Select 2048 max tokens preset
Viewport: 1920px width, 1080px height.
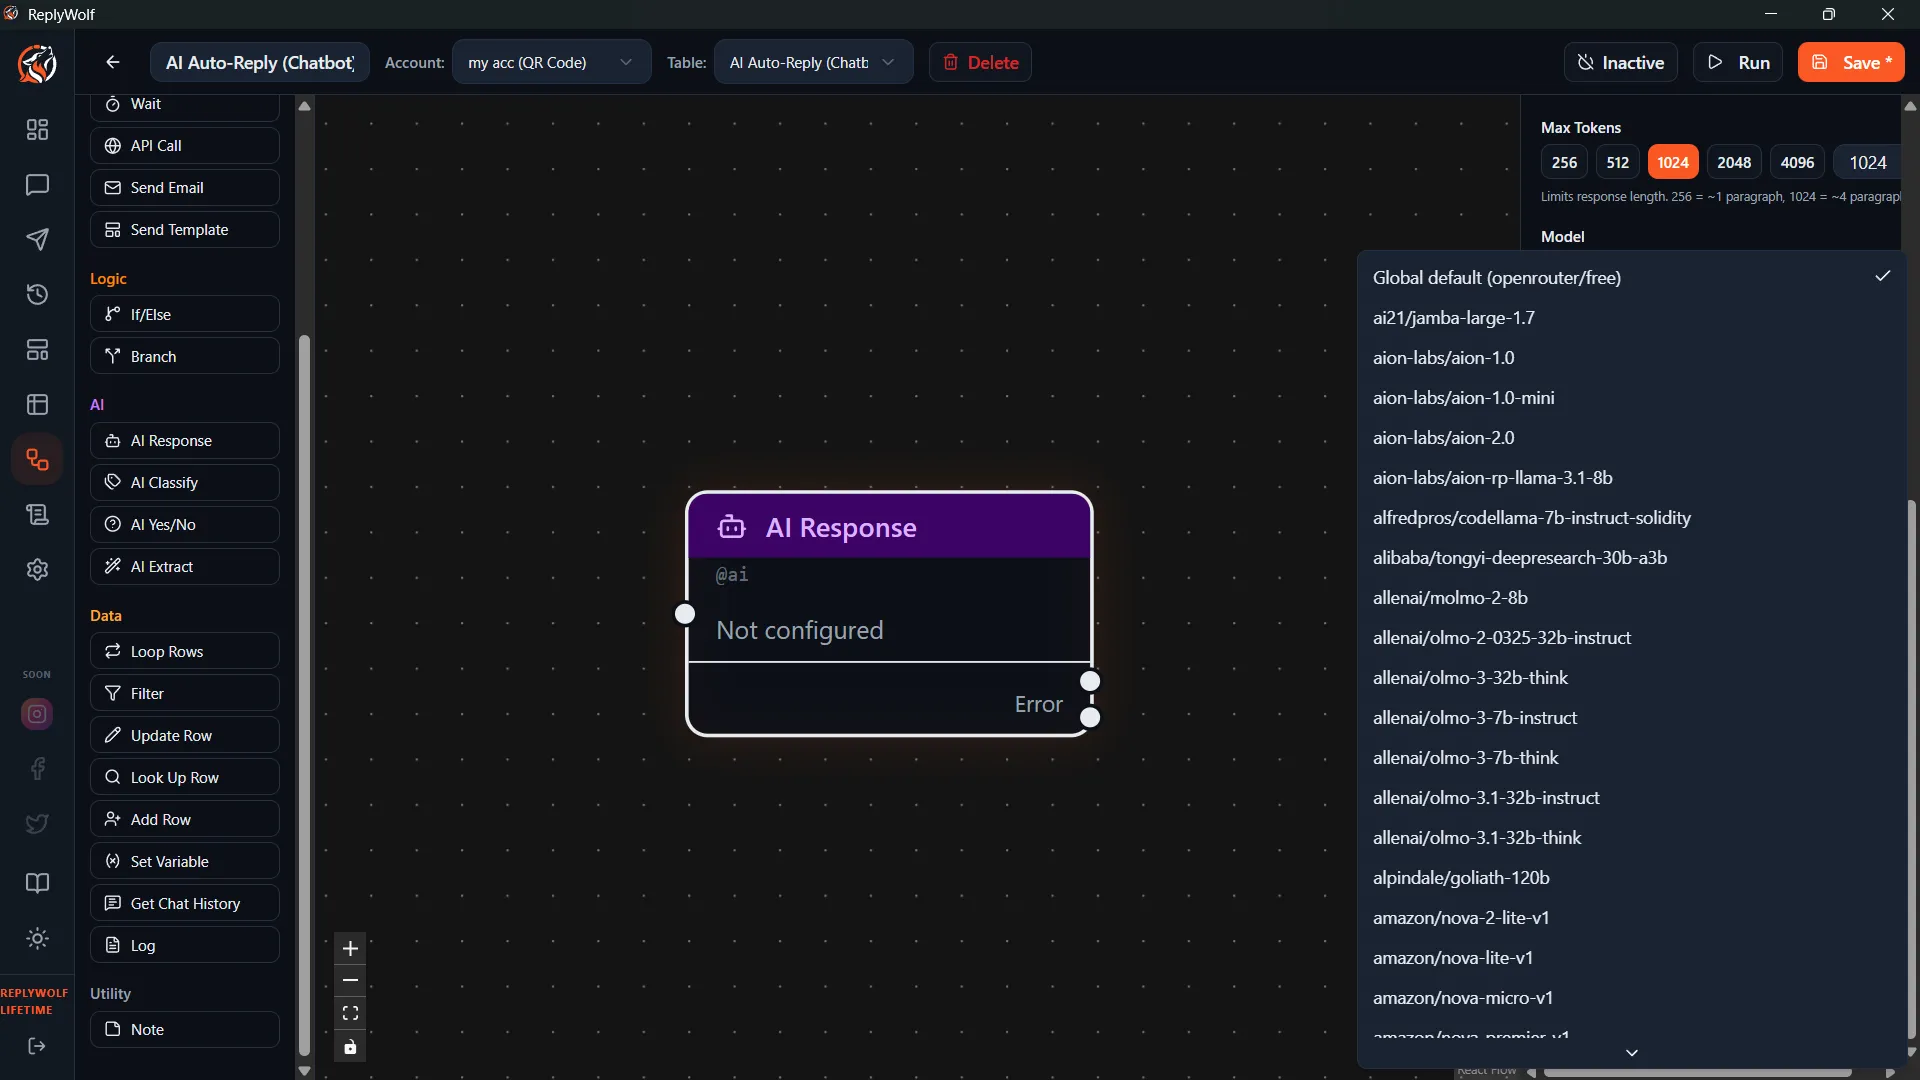(x=1734, y=162)
